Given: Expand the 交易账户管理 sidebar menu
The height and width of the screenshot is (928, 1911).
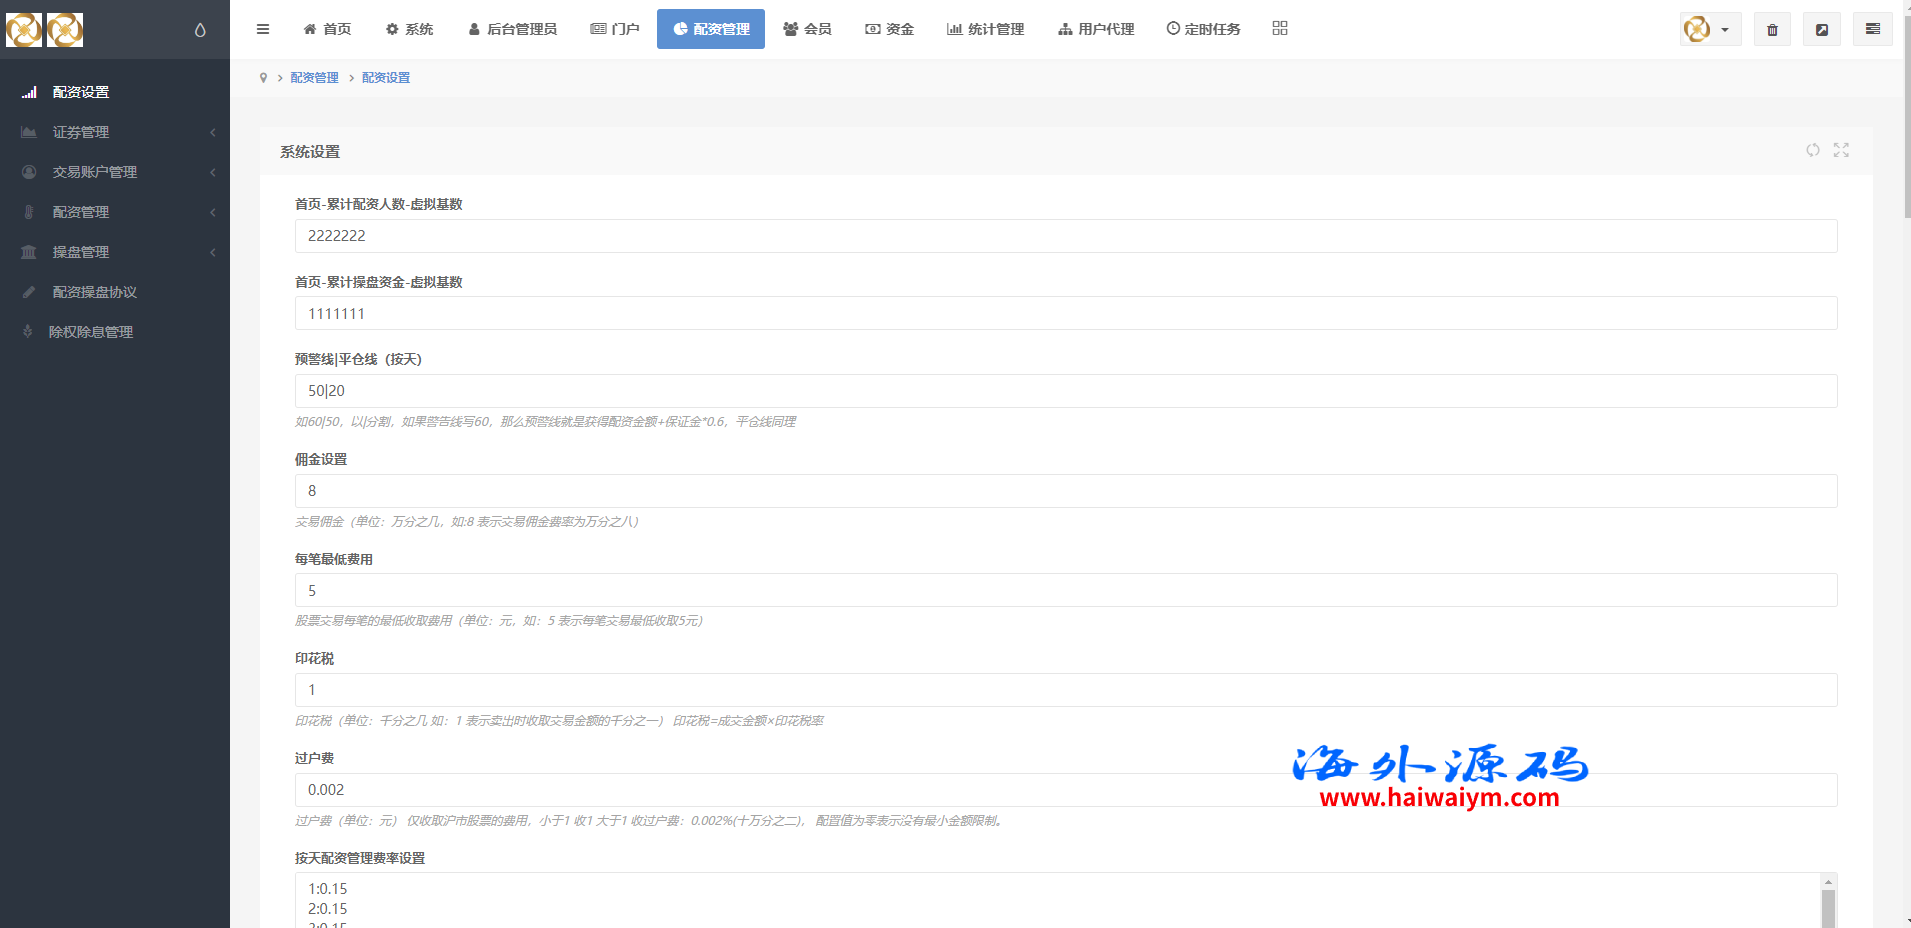Looking at the screenshot, I should point(115,172).
